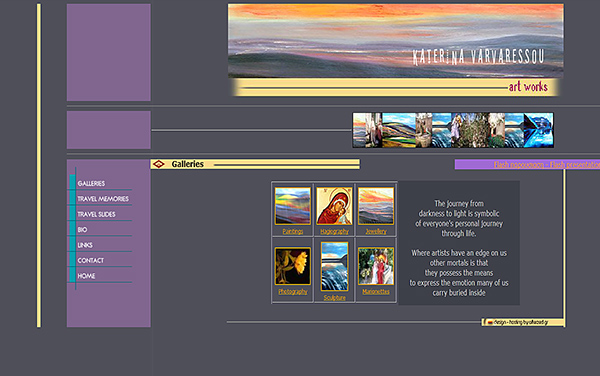Return Home via sidebar menu
This screenshot has width=600, height=376.
point(86,276)
